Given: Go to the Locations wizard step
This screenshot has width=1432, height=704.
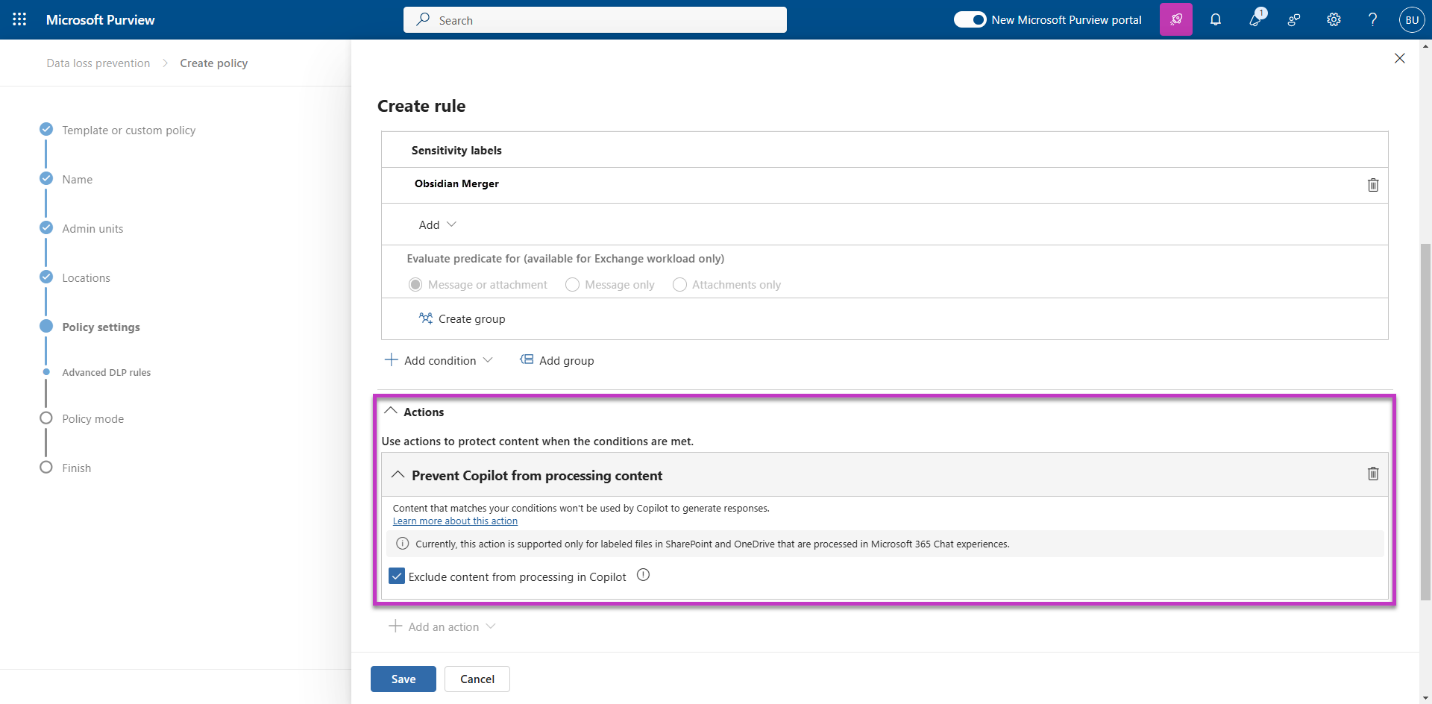Looking at the screenshot, I should (x=86, y=278).
